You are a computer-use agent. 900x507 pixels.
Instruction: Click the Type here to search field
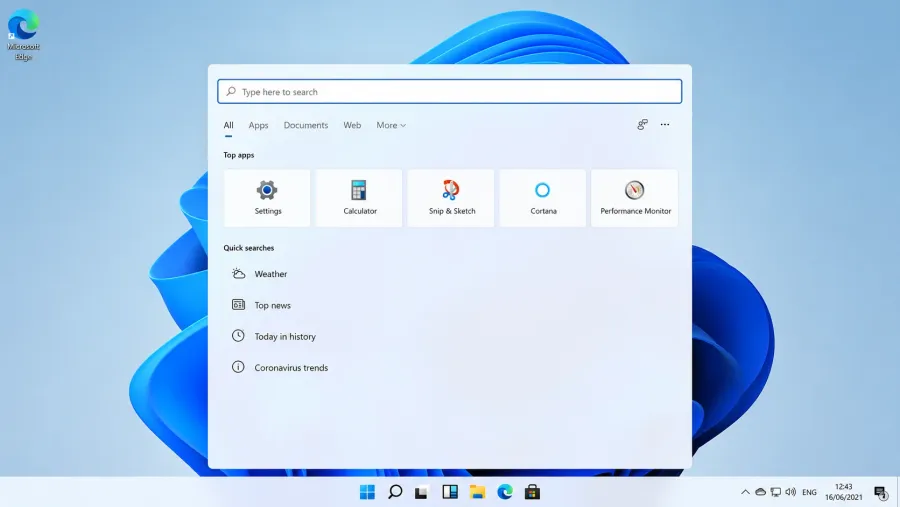pos(449,91)
